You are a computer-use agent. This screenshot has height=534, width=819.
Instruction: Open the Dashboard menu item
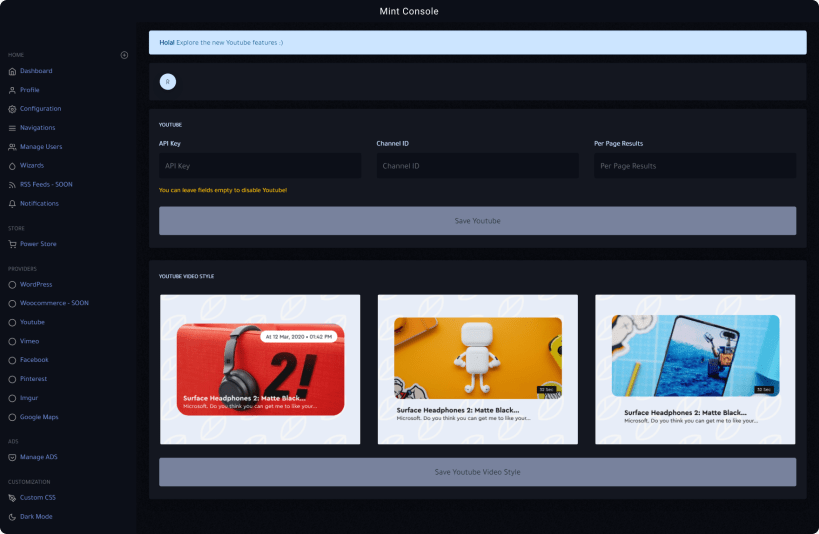[36, 71]
